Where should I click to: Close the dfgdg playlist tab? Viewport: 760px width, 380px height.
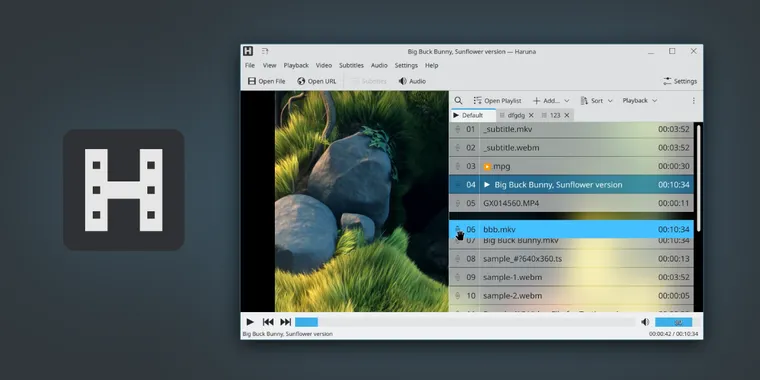pyautogui.click(x=531, y=115)
